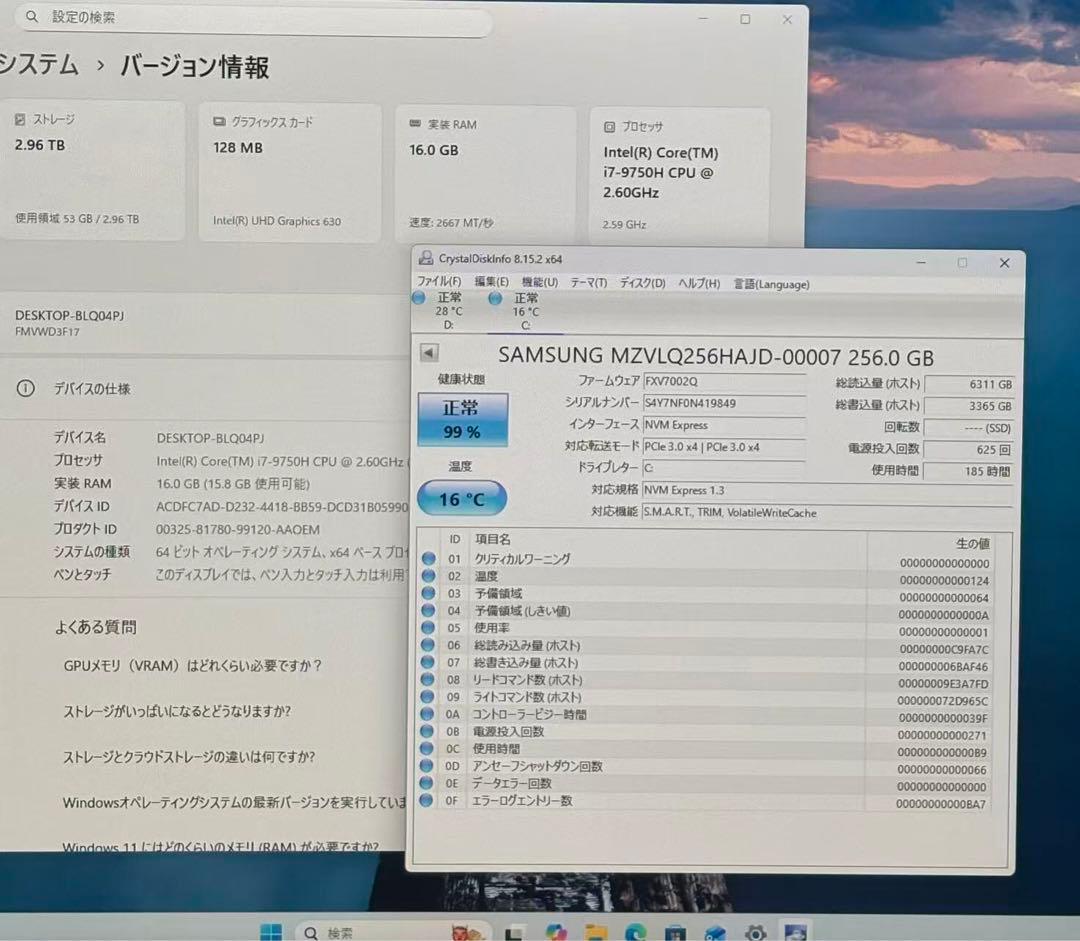Click the 16 °C temperature badge

point(461,497)
